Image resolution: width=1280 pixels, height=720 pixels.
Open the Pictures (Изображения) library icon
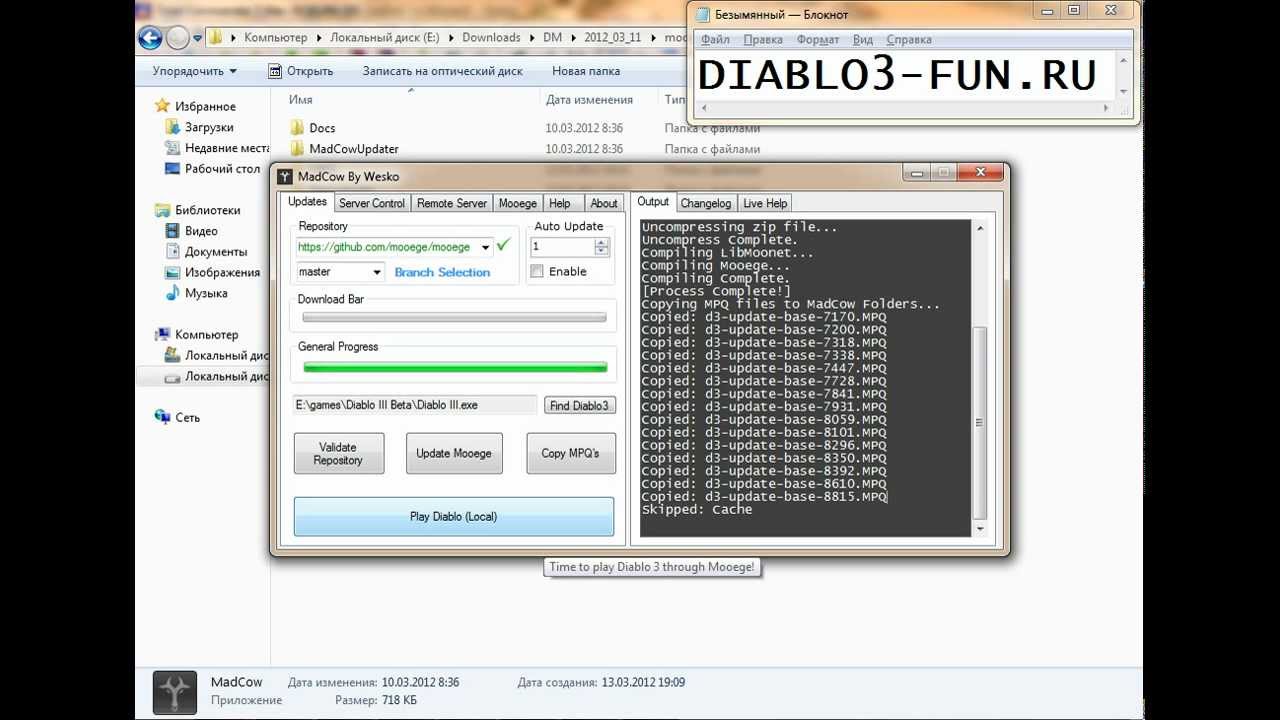click(x=173, y=272)
